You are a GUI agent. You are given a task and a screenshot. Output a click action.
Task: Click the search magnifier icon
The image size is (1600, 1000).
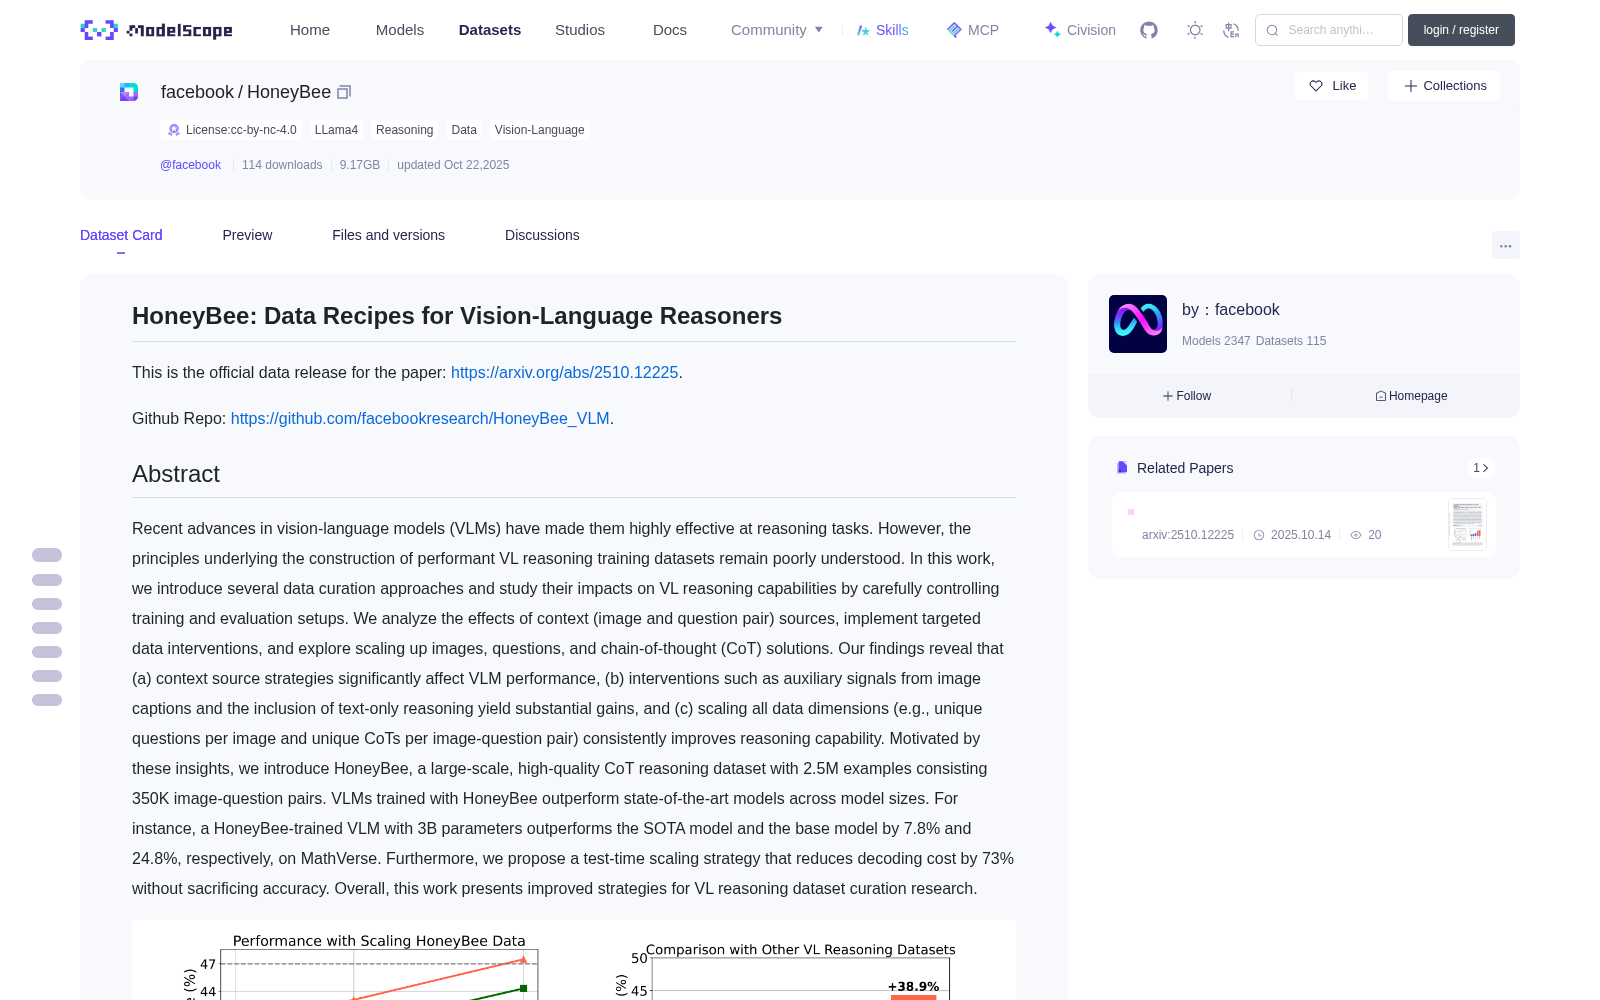point(1272,30)
